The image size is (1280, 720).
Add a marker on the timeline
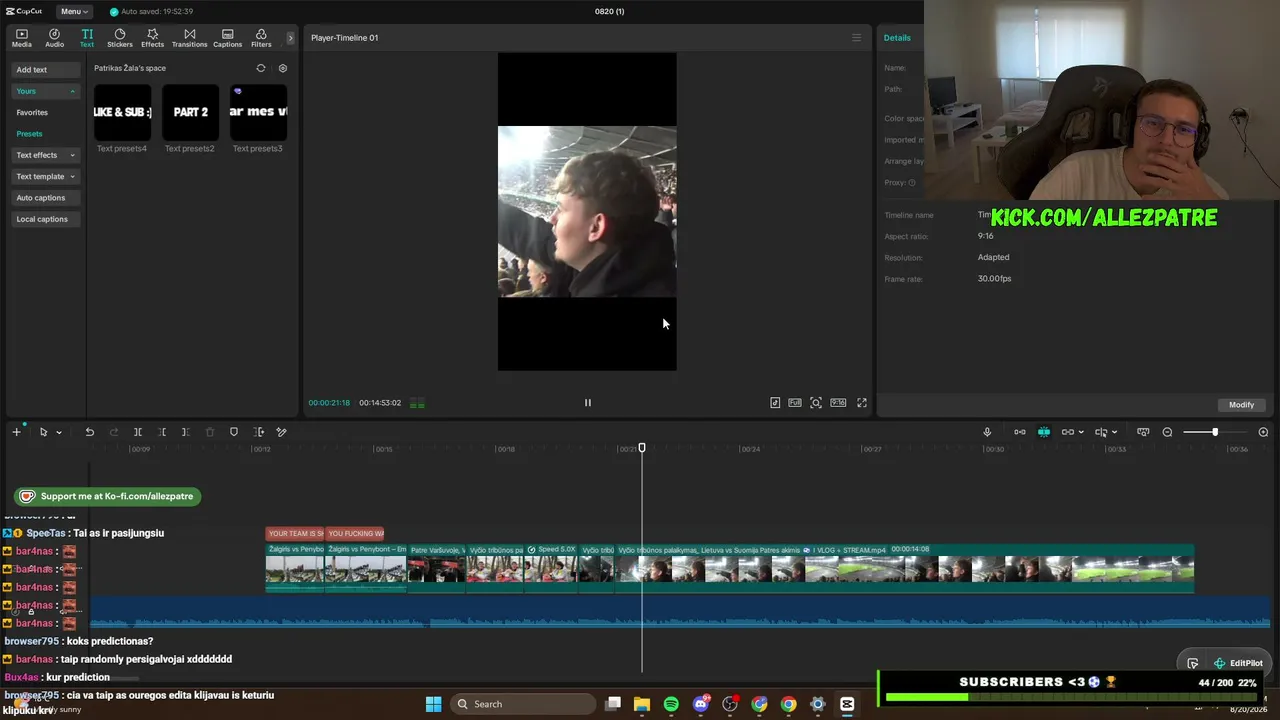234,432
